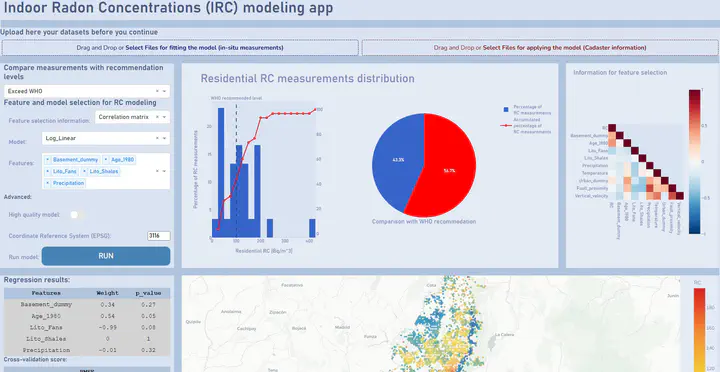Clear the Log_Linear model selection
Viewport: 720px width, 372px height.
pos(157,138)
